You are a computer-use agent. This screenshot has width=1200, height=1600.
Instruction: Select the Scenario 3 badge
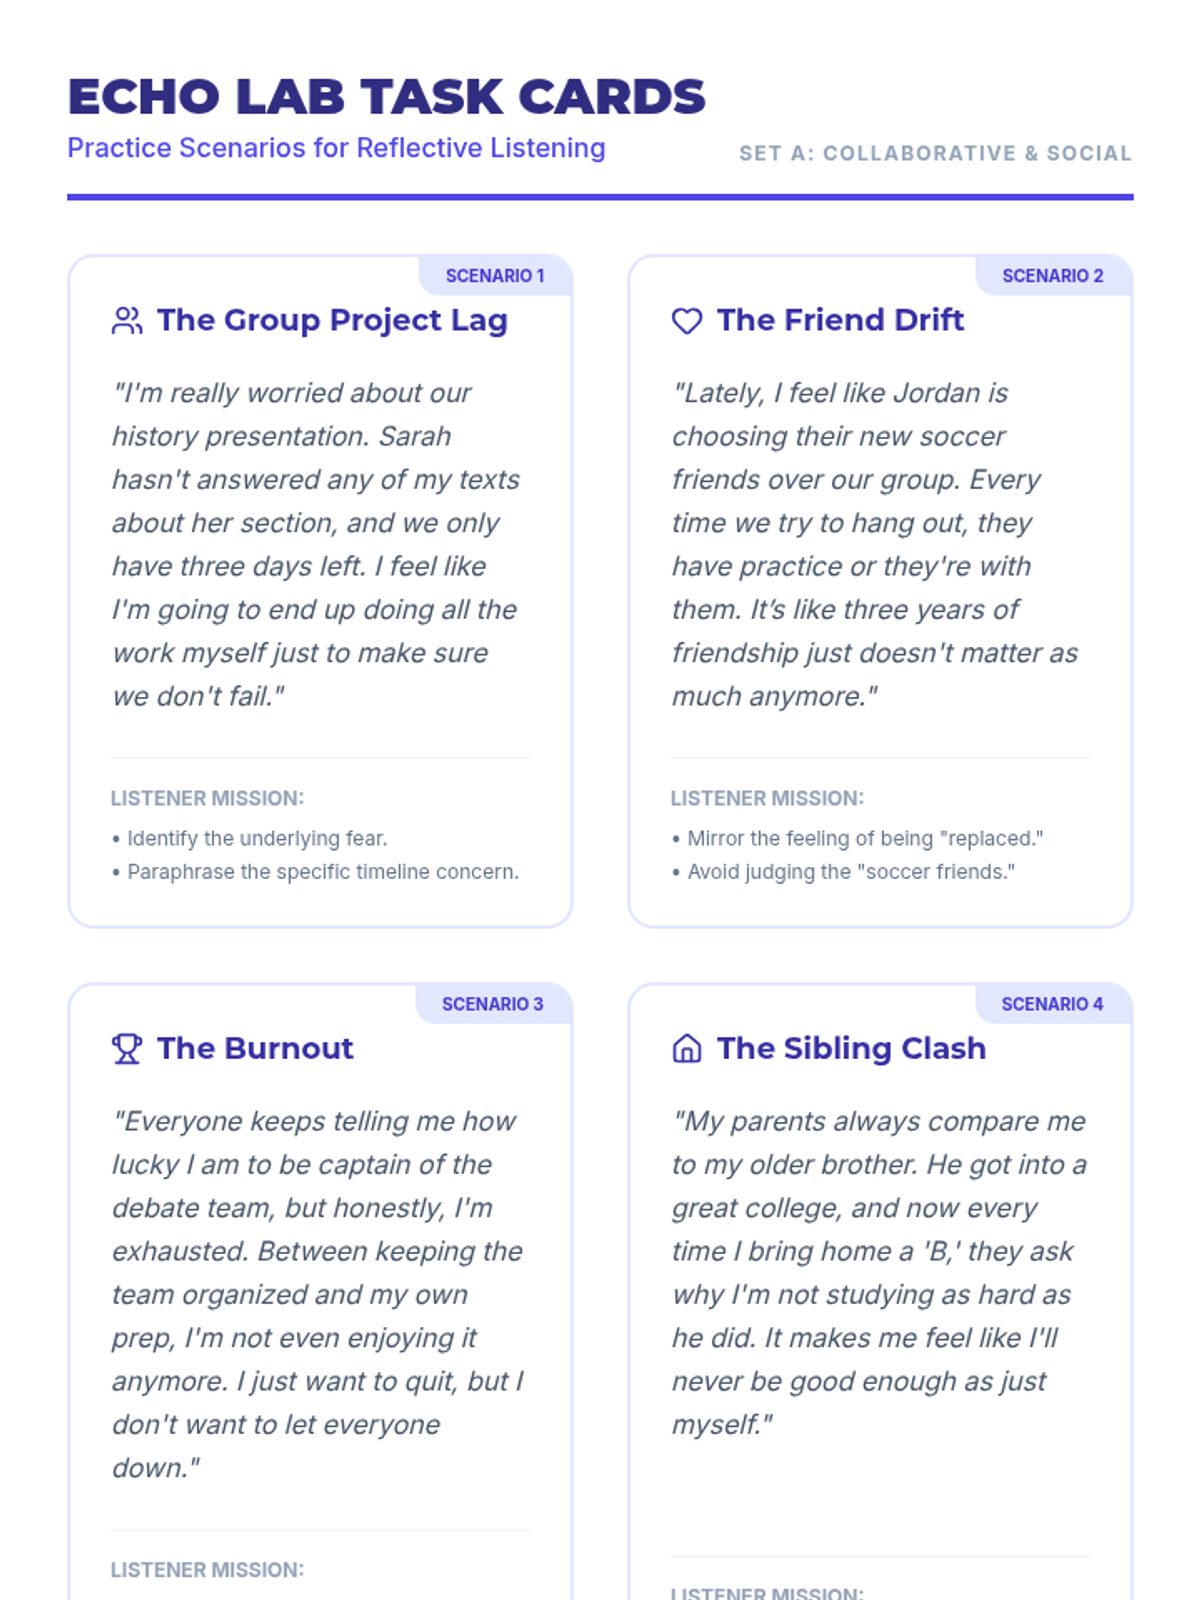point(493,1004)
